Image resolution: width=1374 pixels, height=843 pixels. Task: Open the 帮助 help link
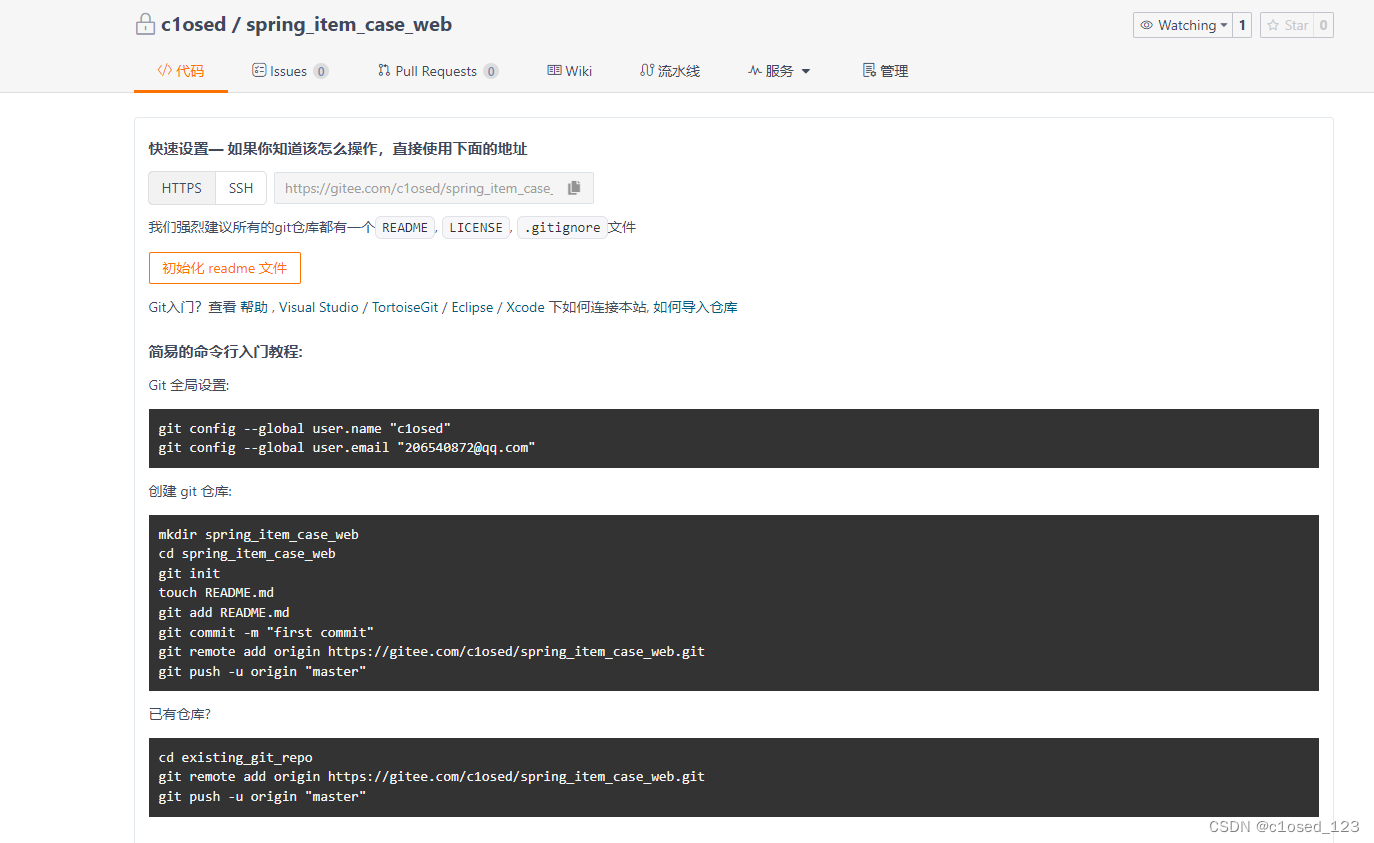254,308
